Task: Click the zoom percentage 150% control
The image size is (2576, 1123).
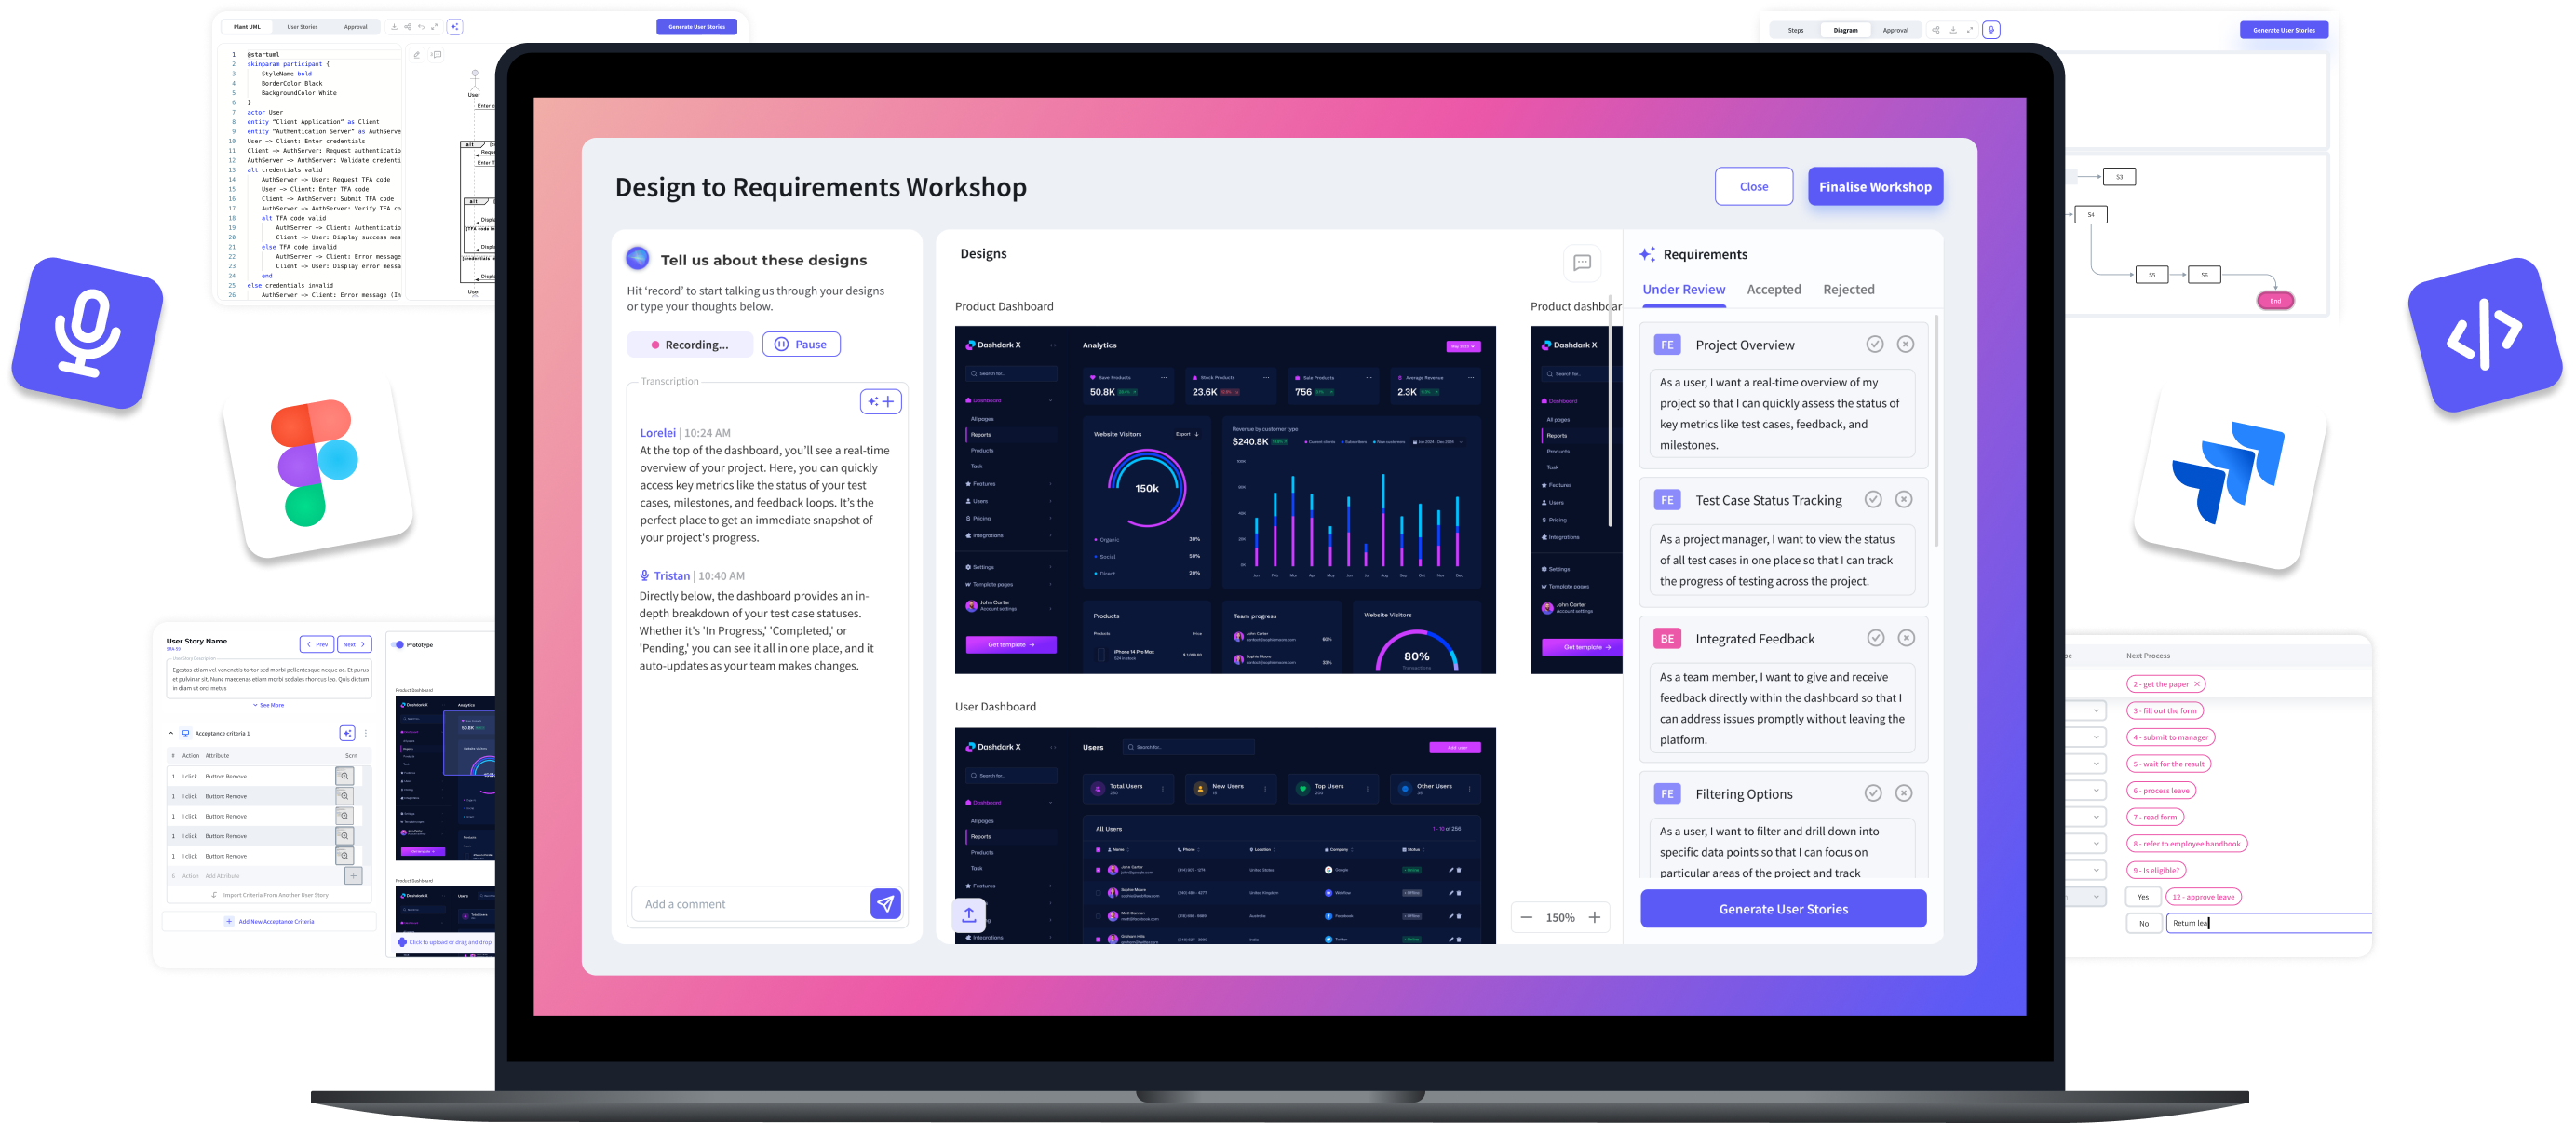Action: coord(1562,916)
